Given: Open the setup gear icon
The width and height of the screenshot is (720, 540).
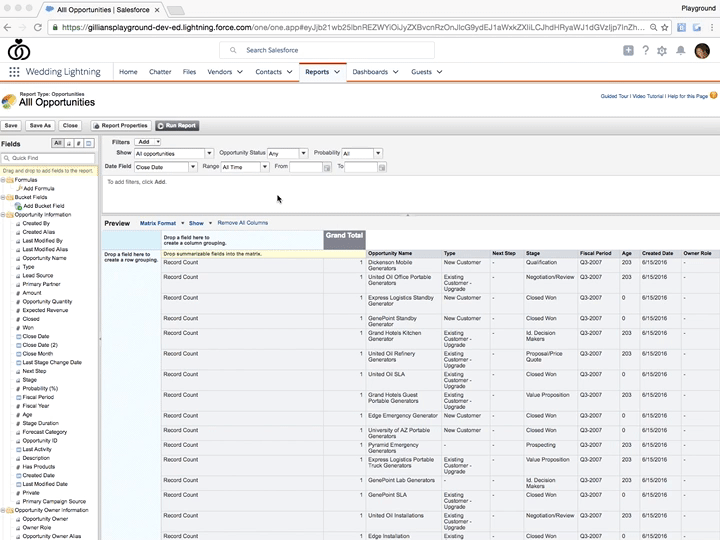Looking at the screenshot, I should click(662, 51).
